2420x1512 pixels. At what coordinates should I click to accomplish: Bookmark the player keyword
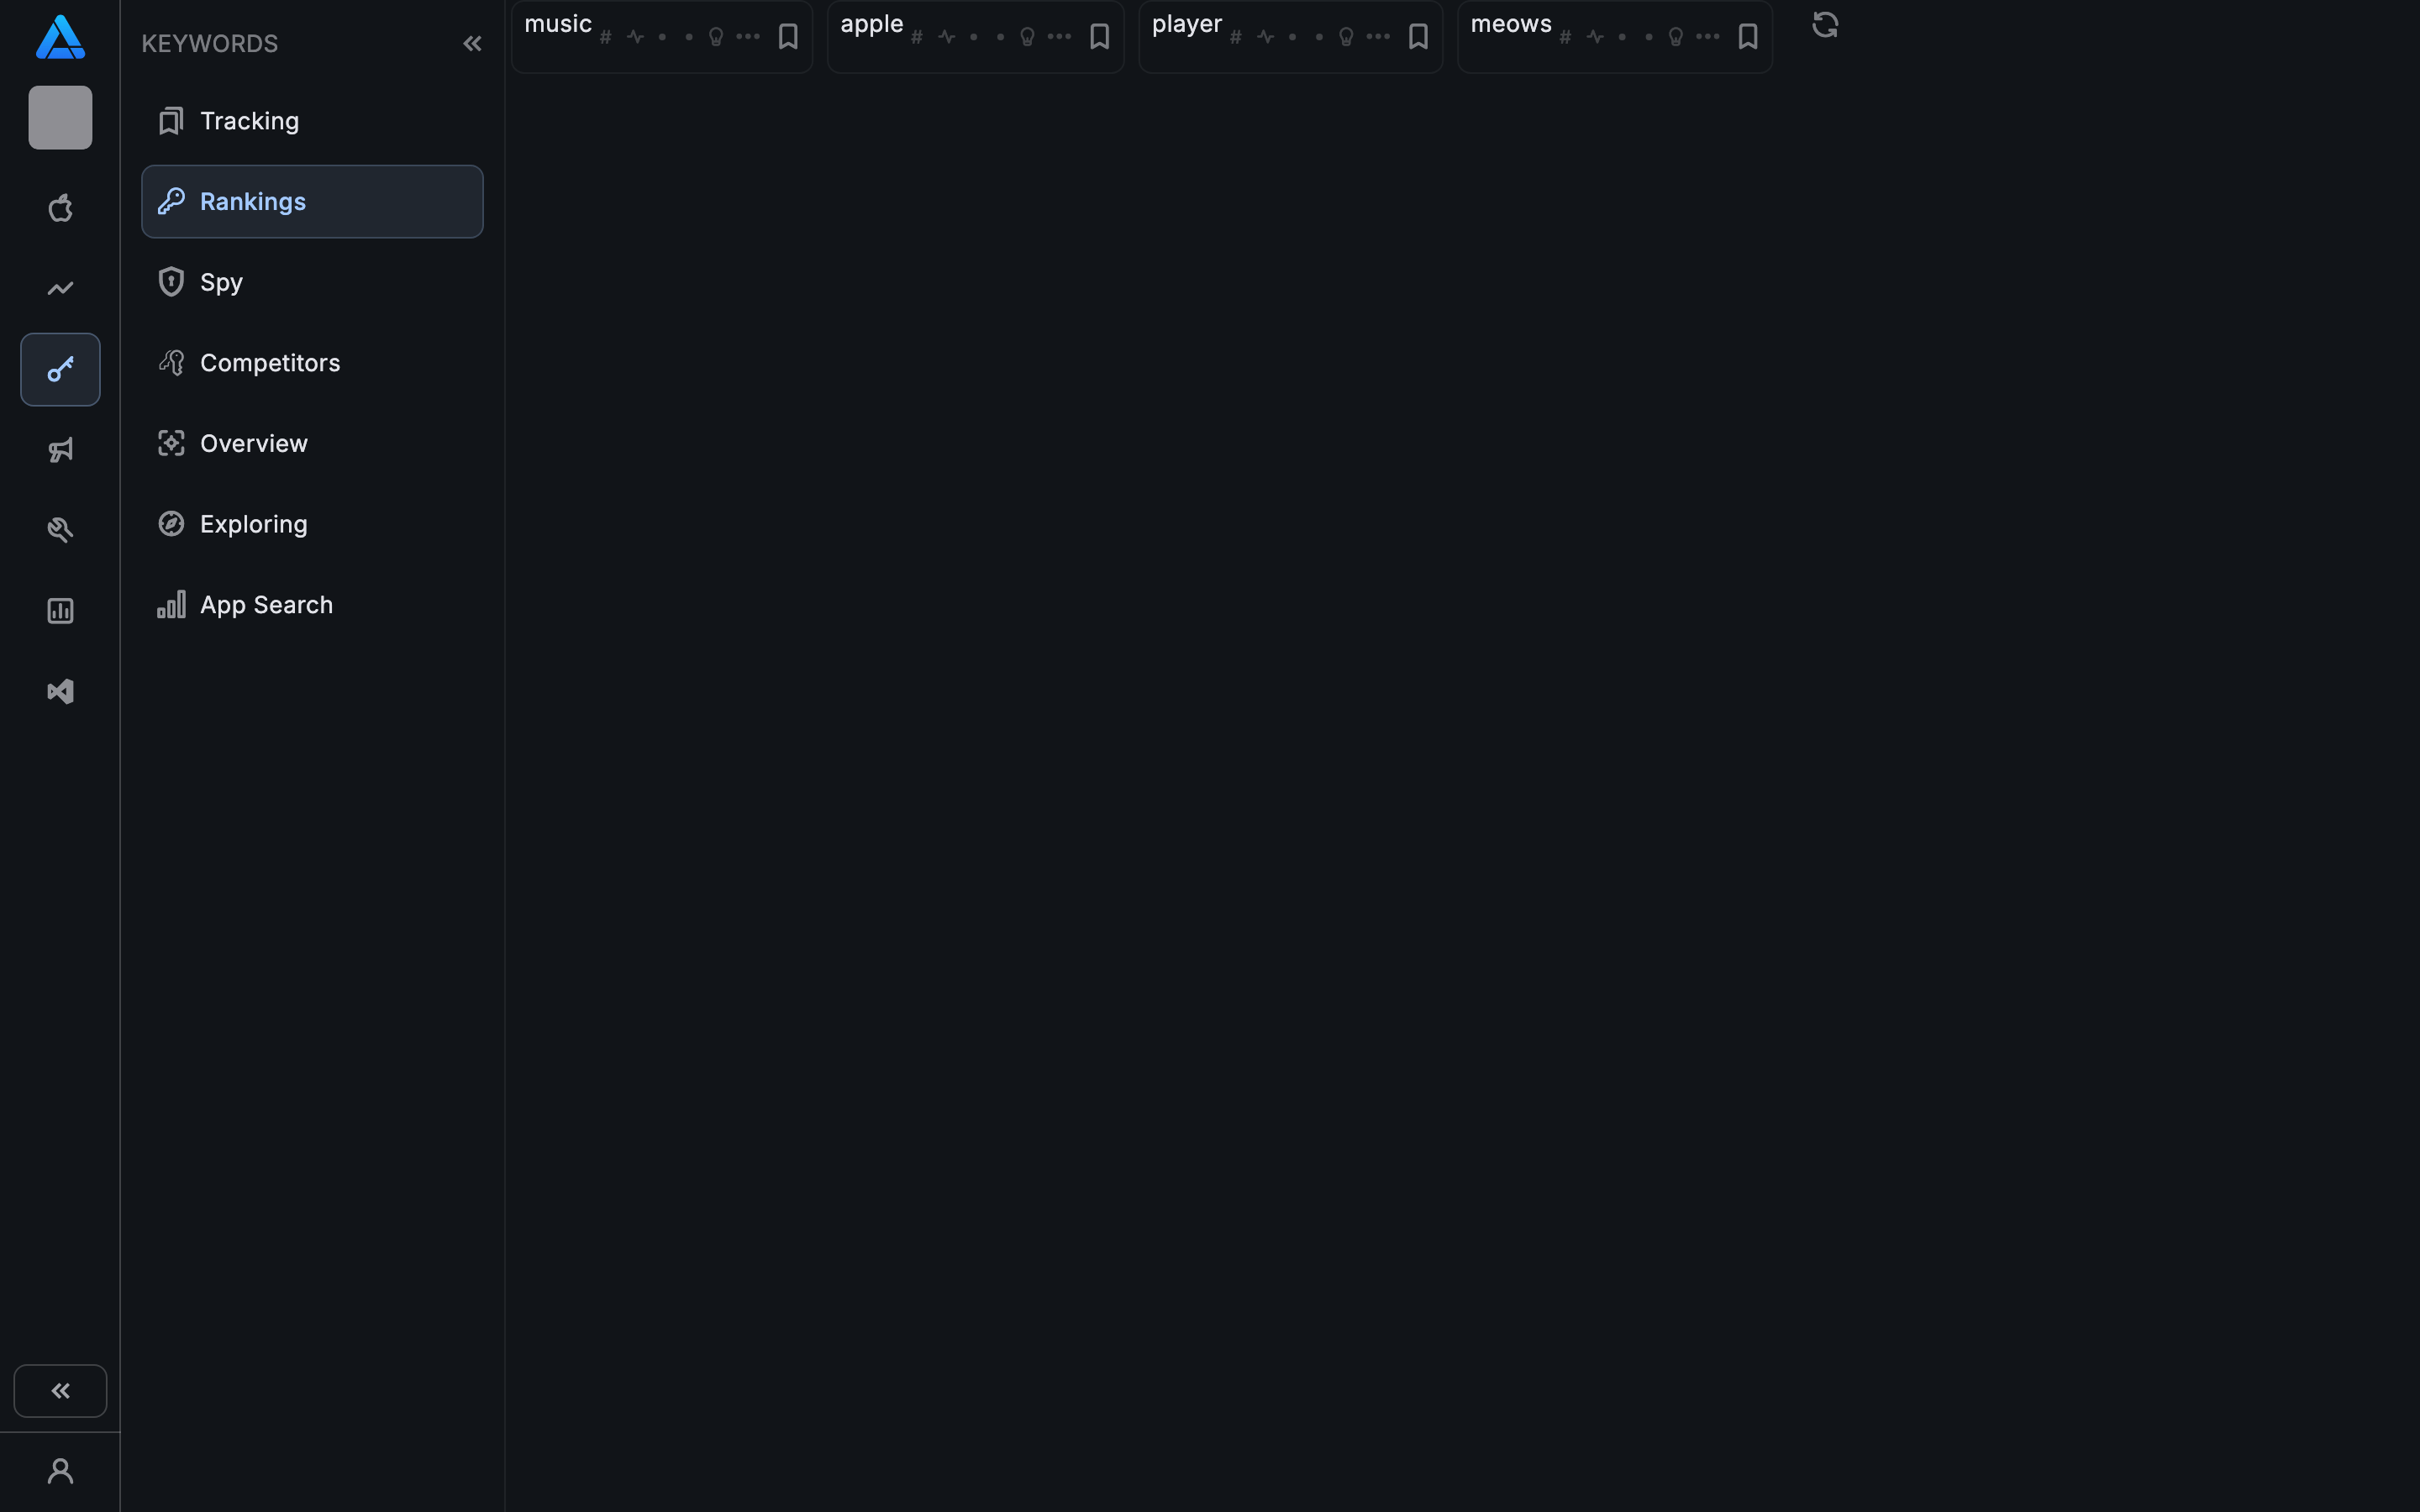[1419, 37]
